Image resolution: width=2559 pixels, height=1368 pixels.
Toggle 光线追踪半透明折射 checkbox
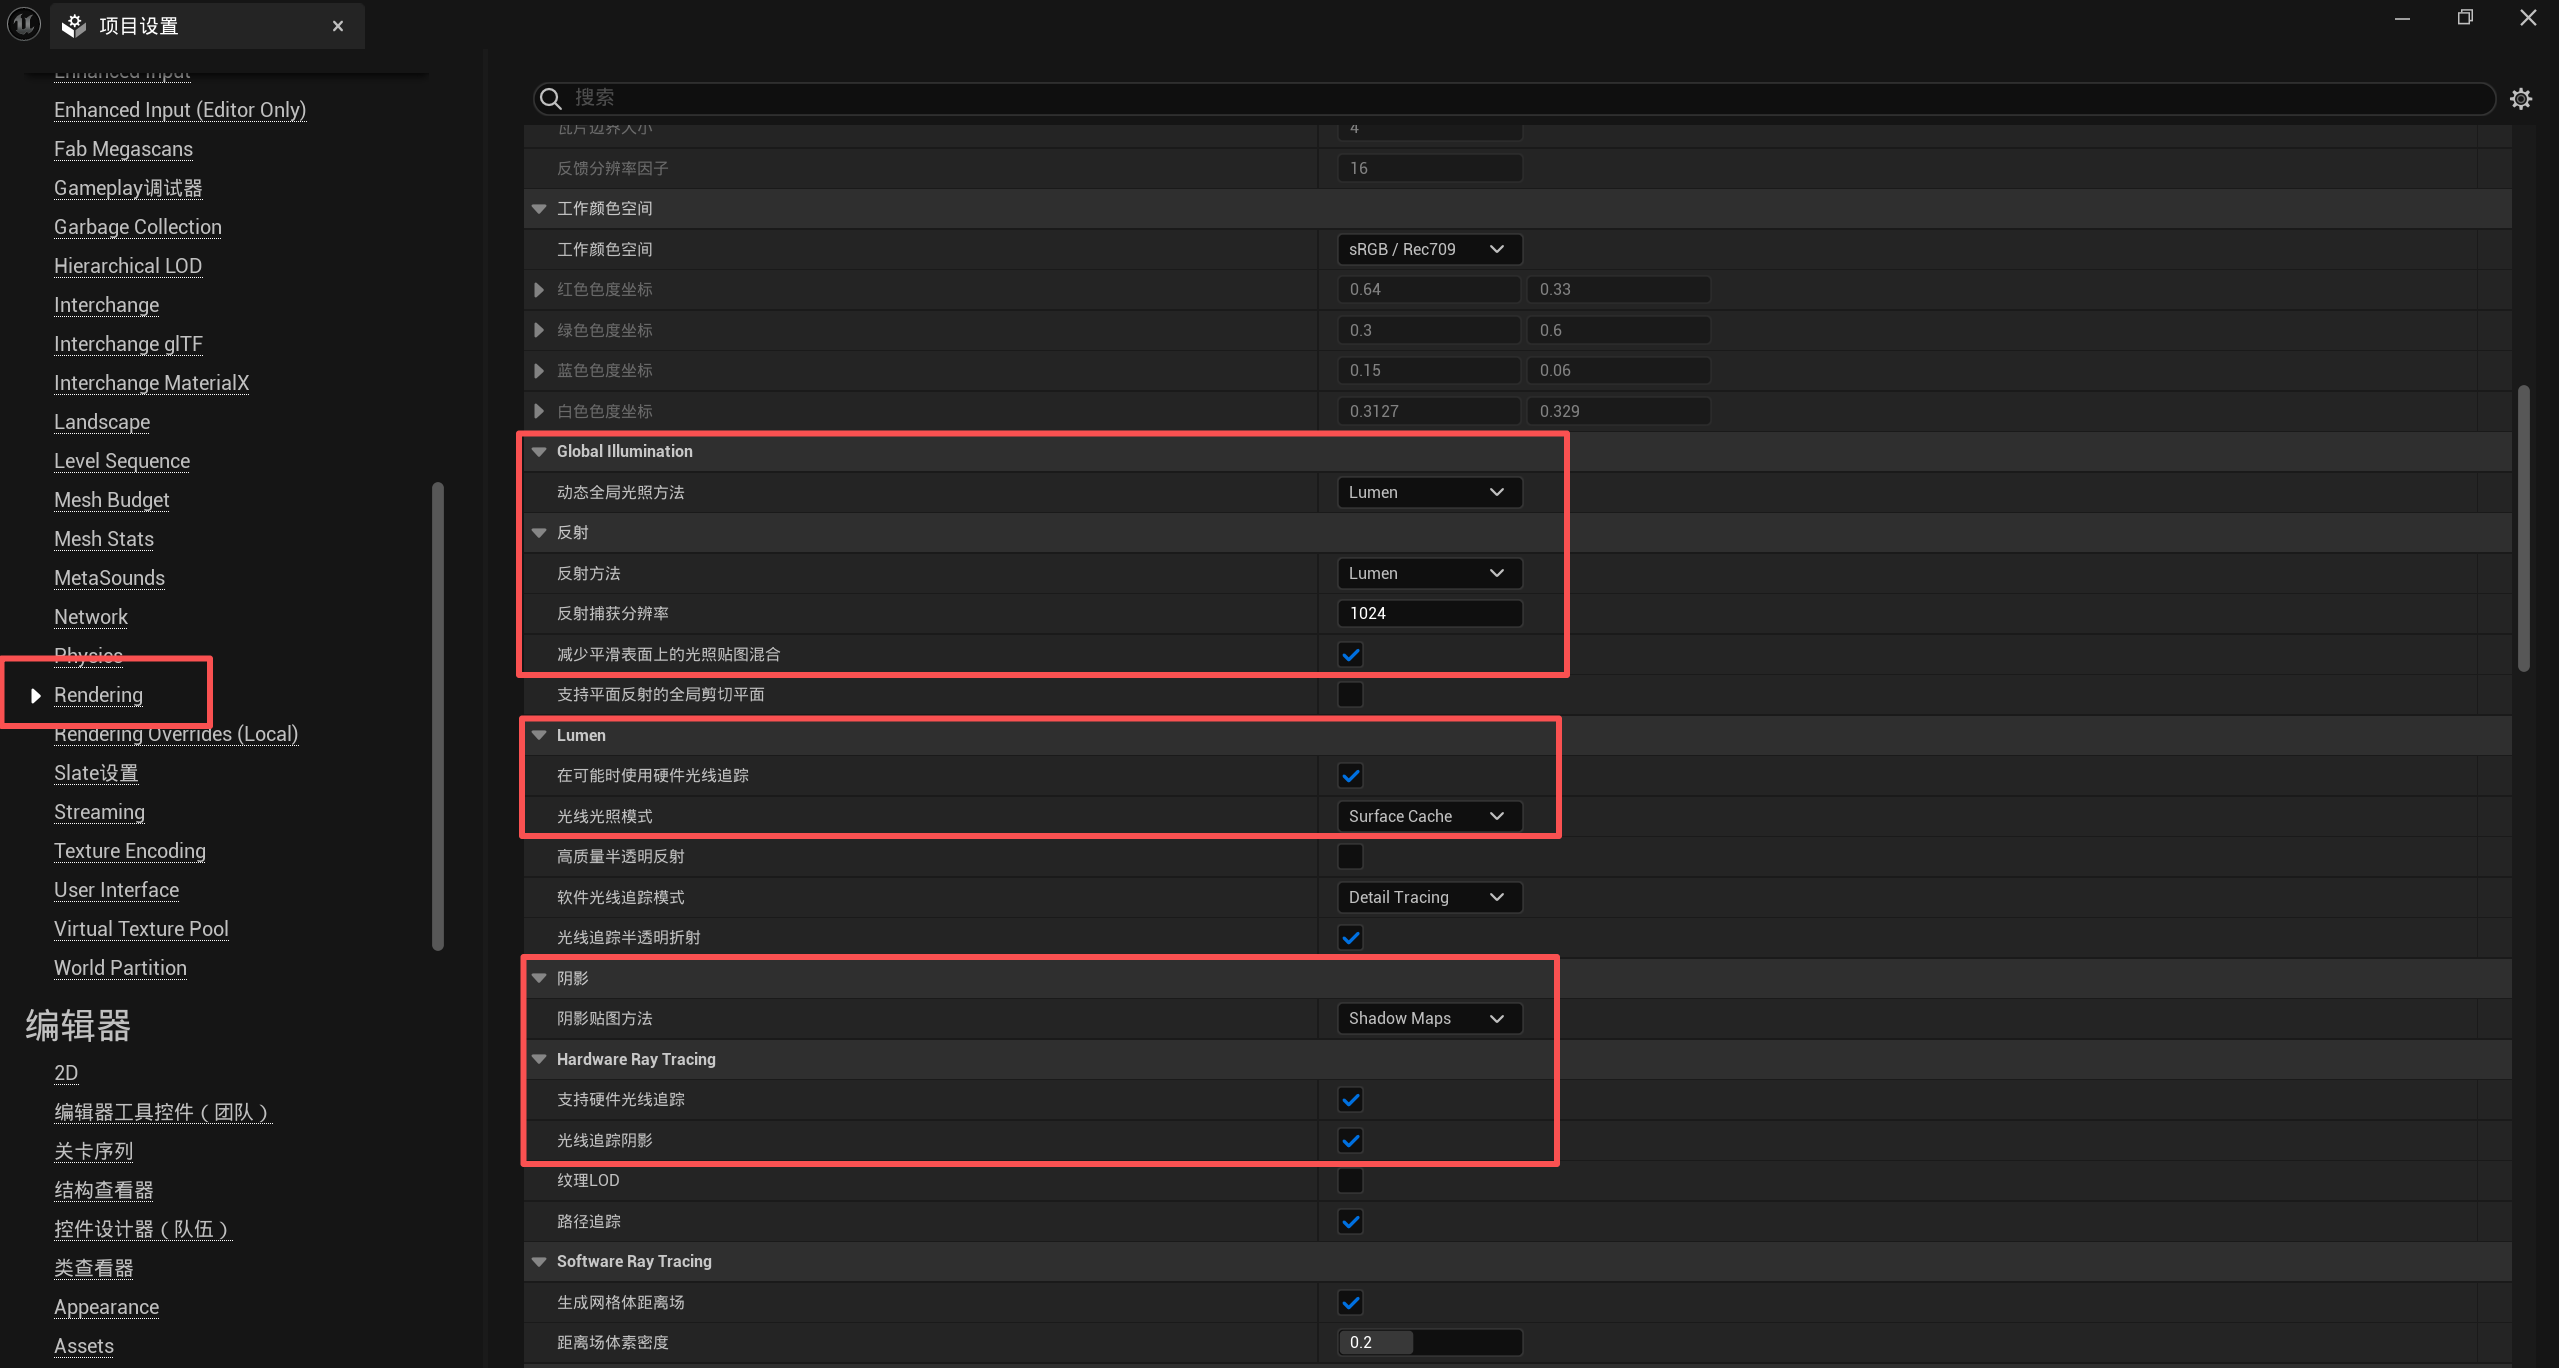1350,937
